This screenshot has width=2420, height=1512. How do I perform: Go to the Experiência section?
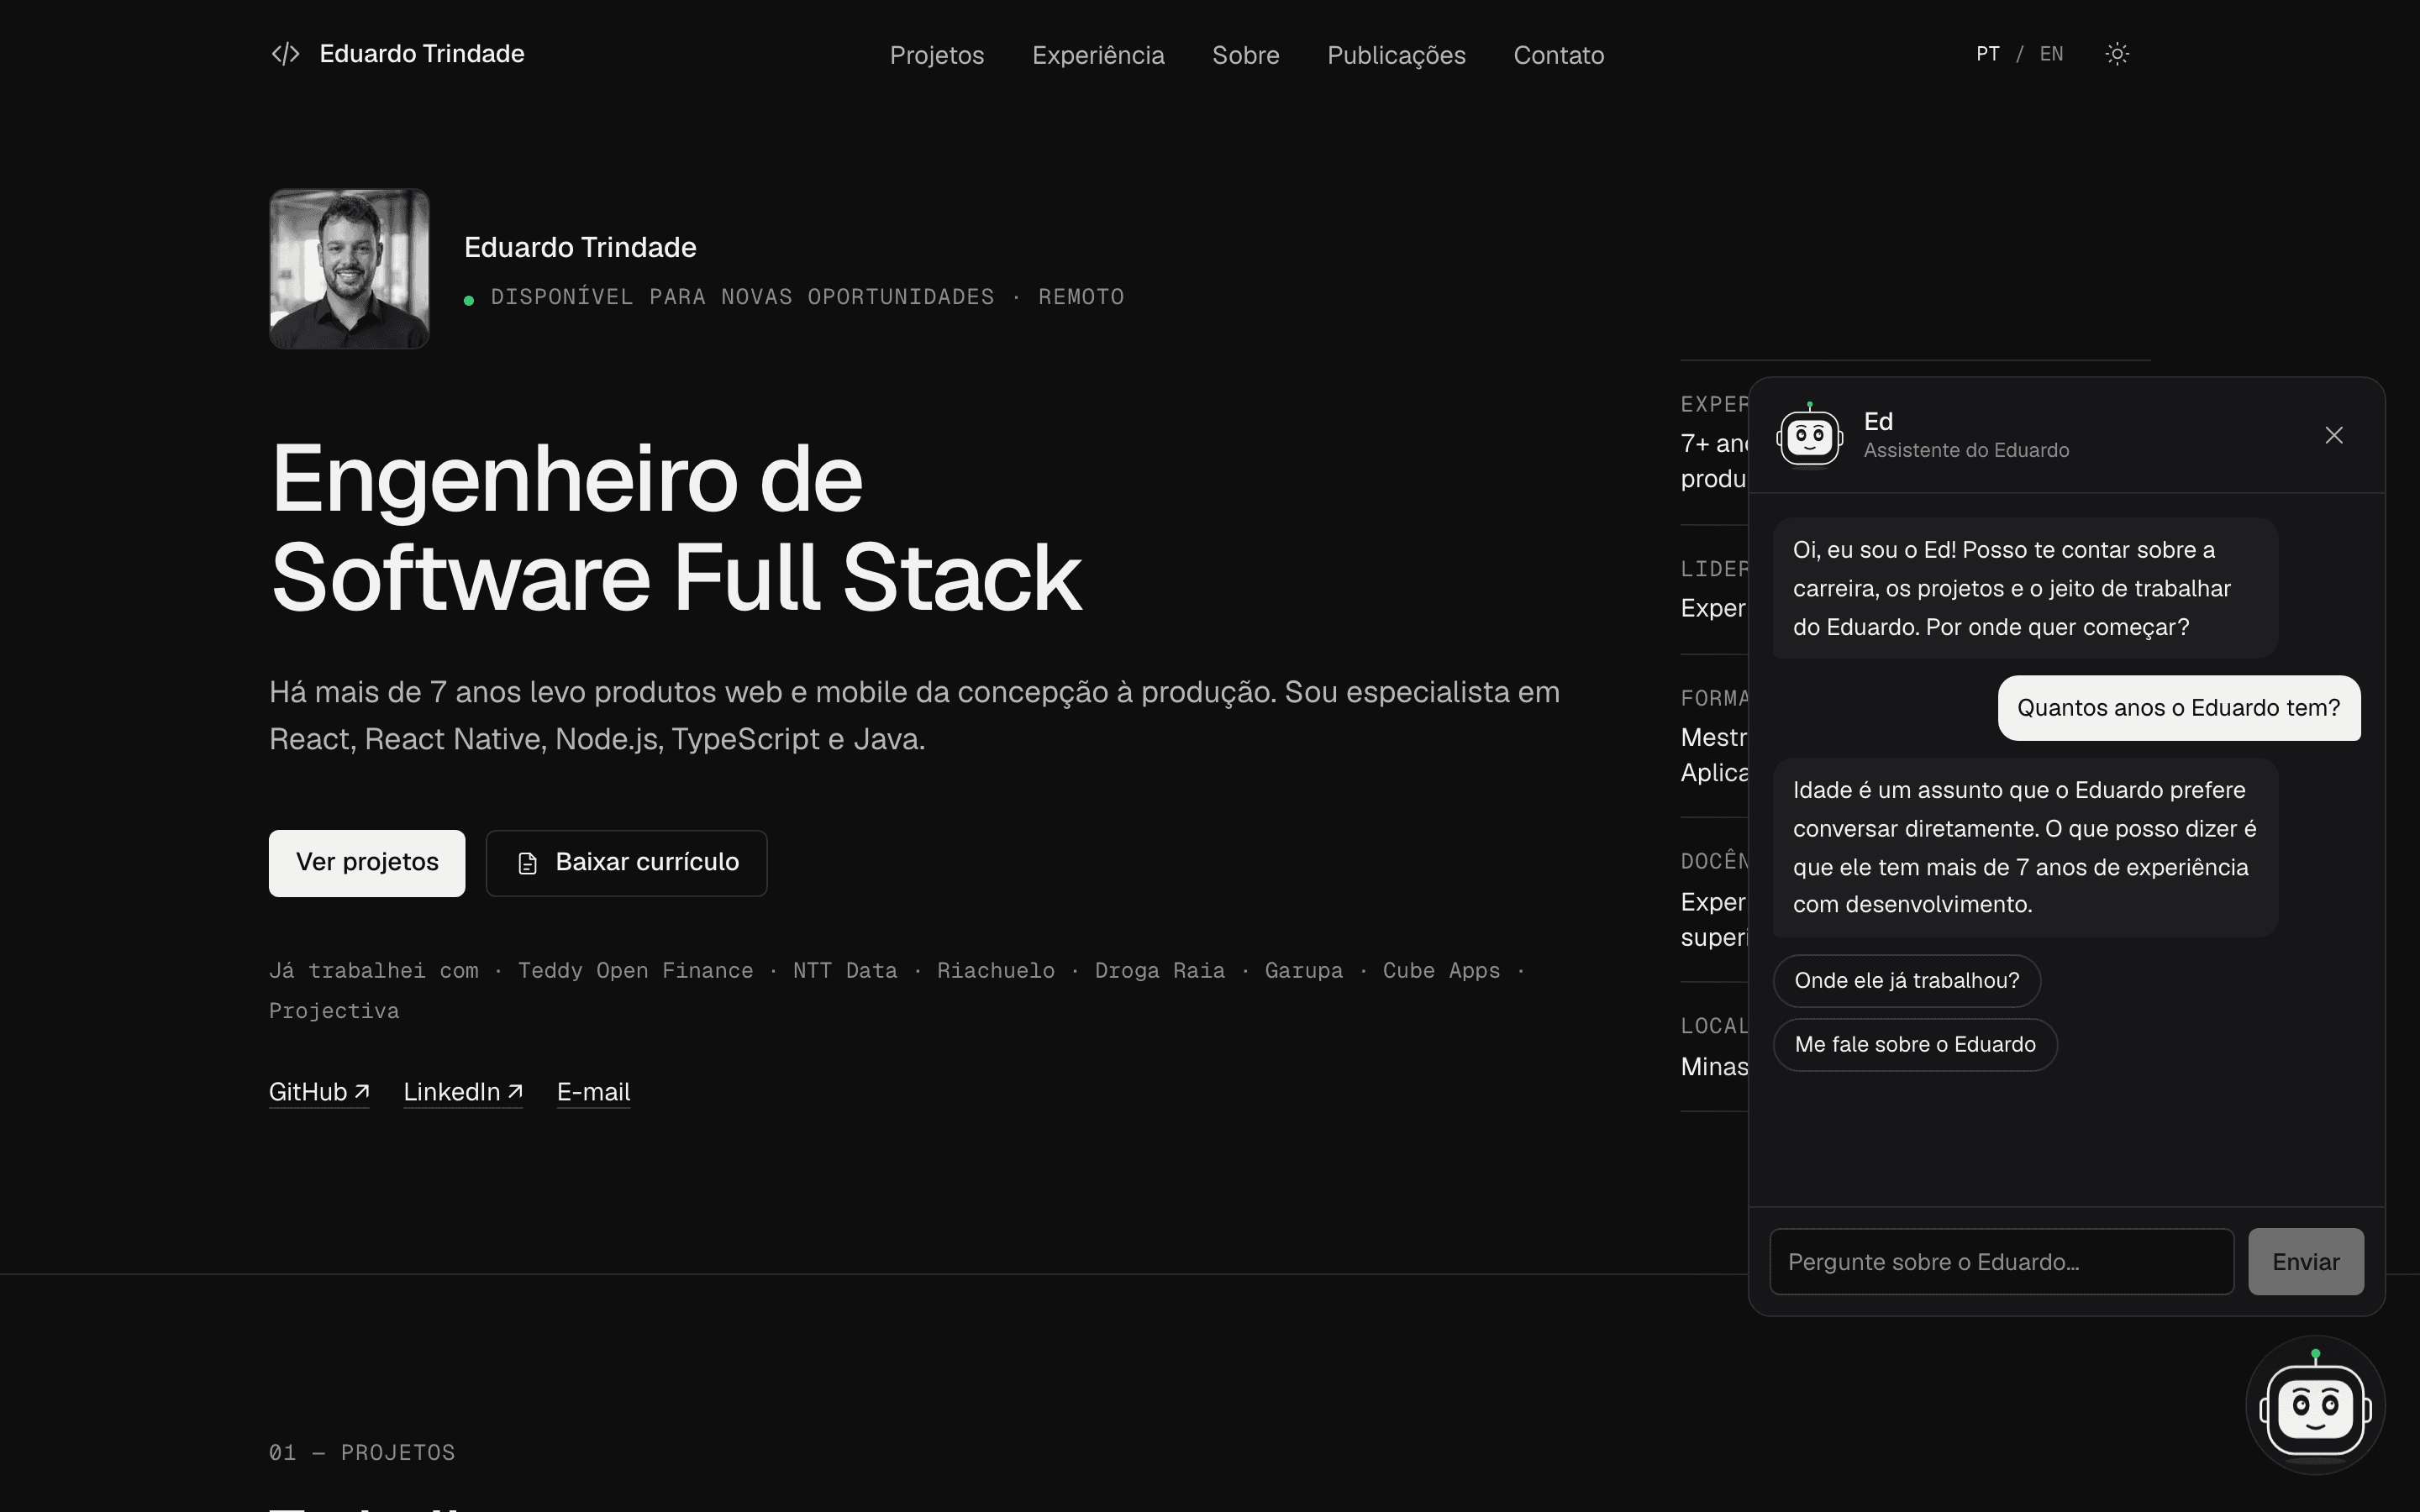tap(1098, 55)
